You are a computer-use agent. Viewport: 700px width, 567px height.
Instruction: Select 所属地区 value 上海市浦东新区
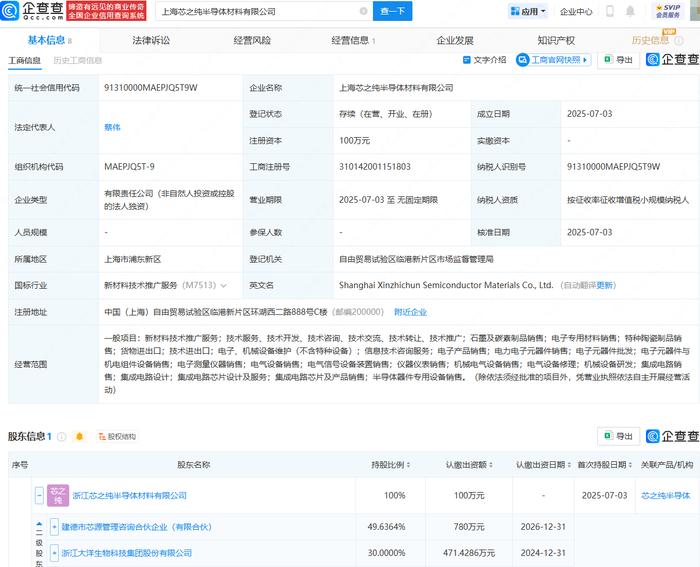(x=133, y=259)
